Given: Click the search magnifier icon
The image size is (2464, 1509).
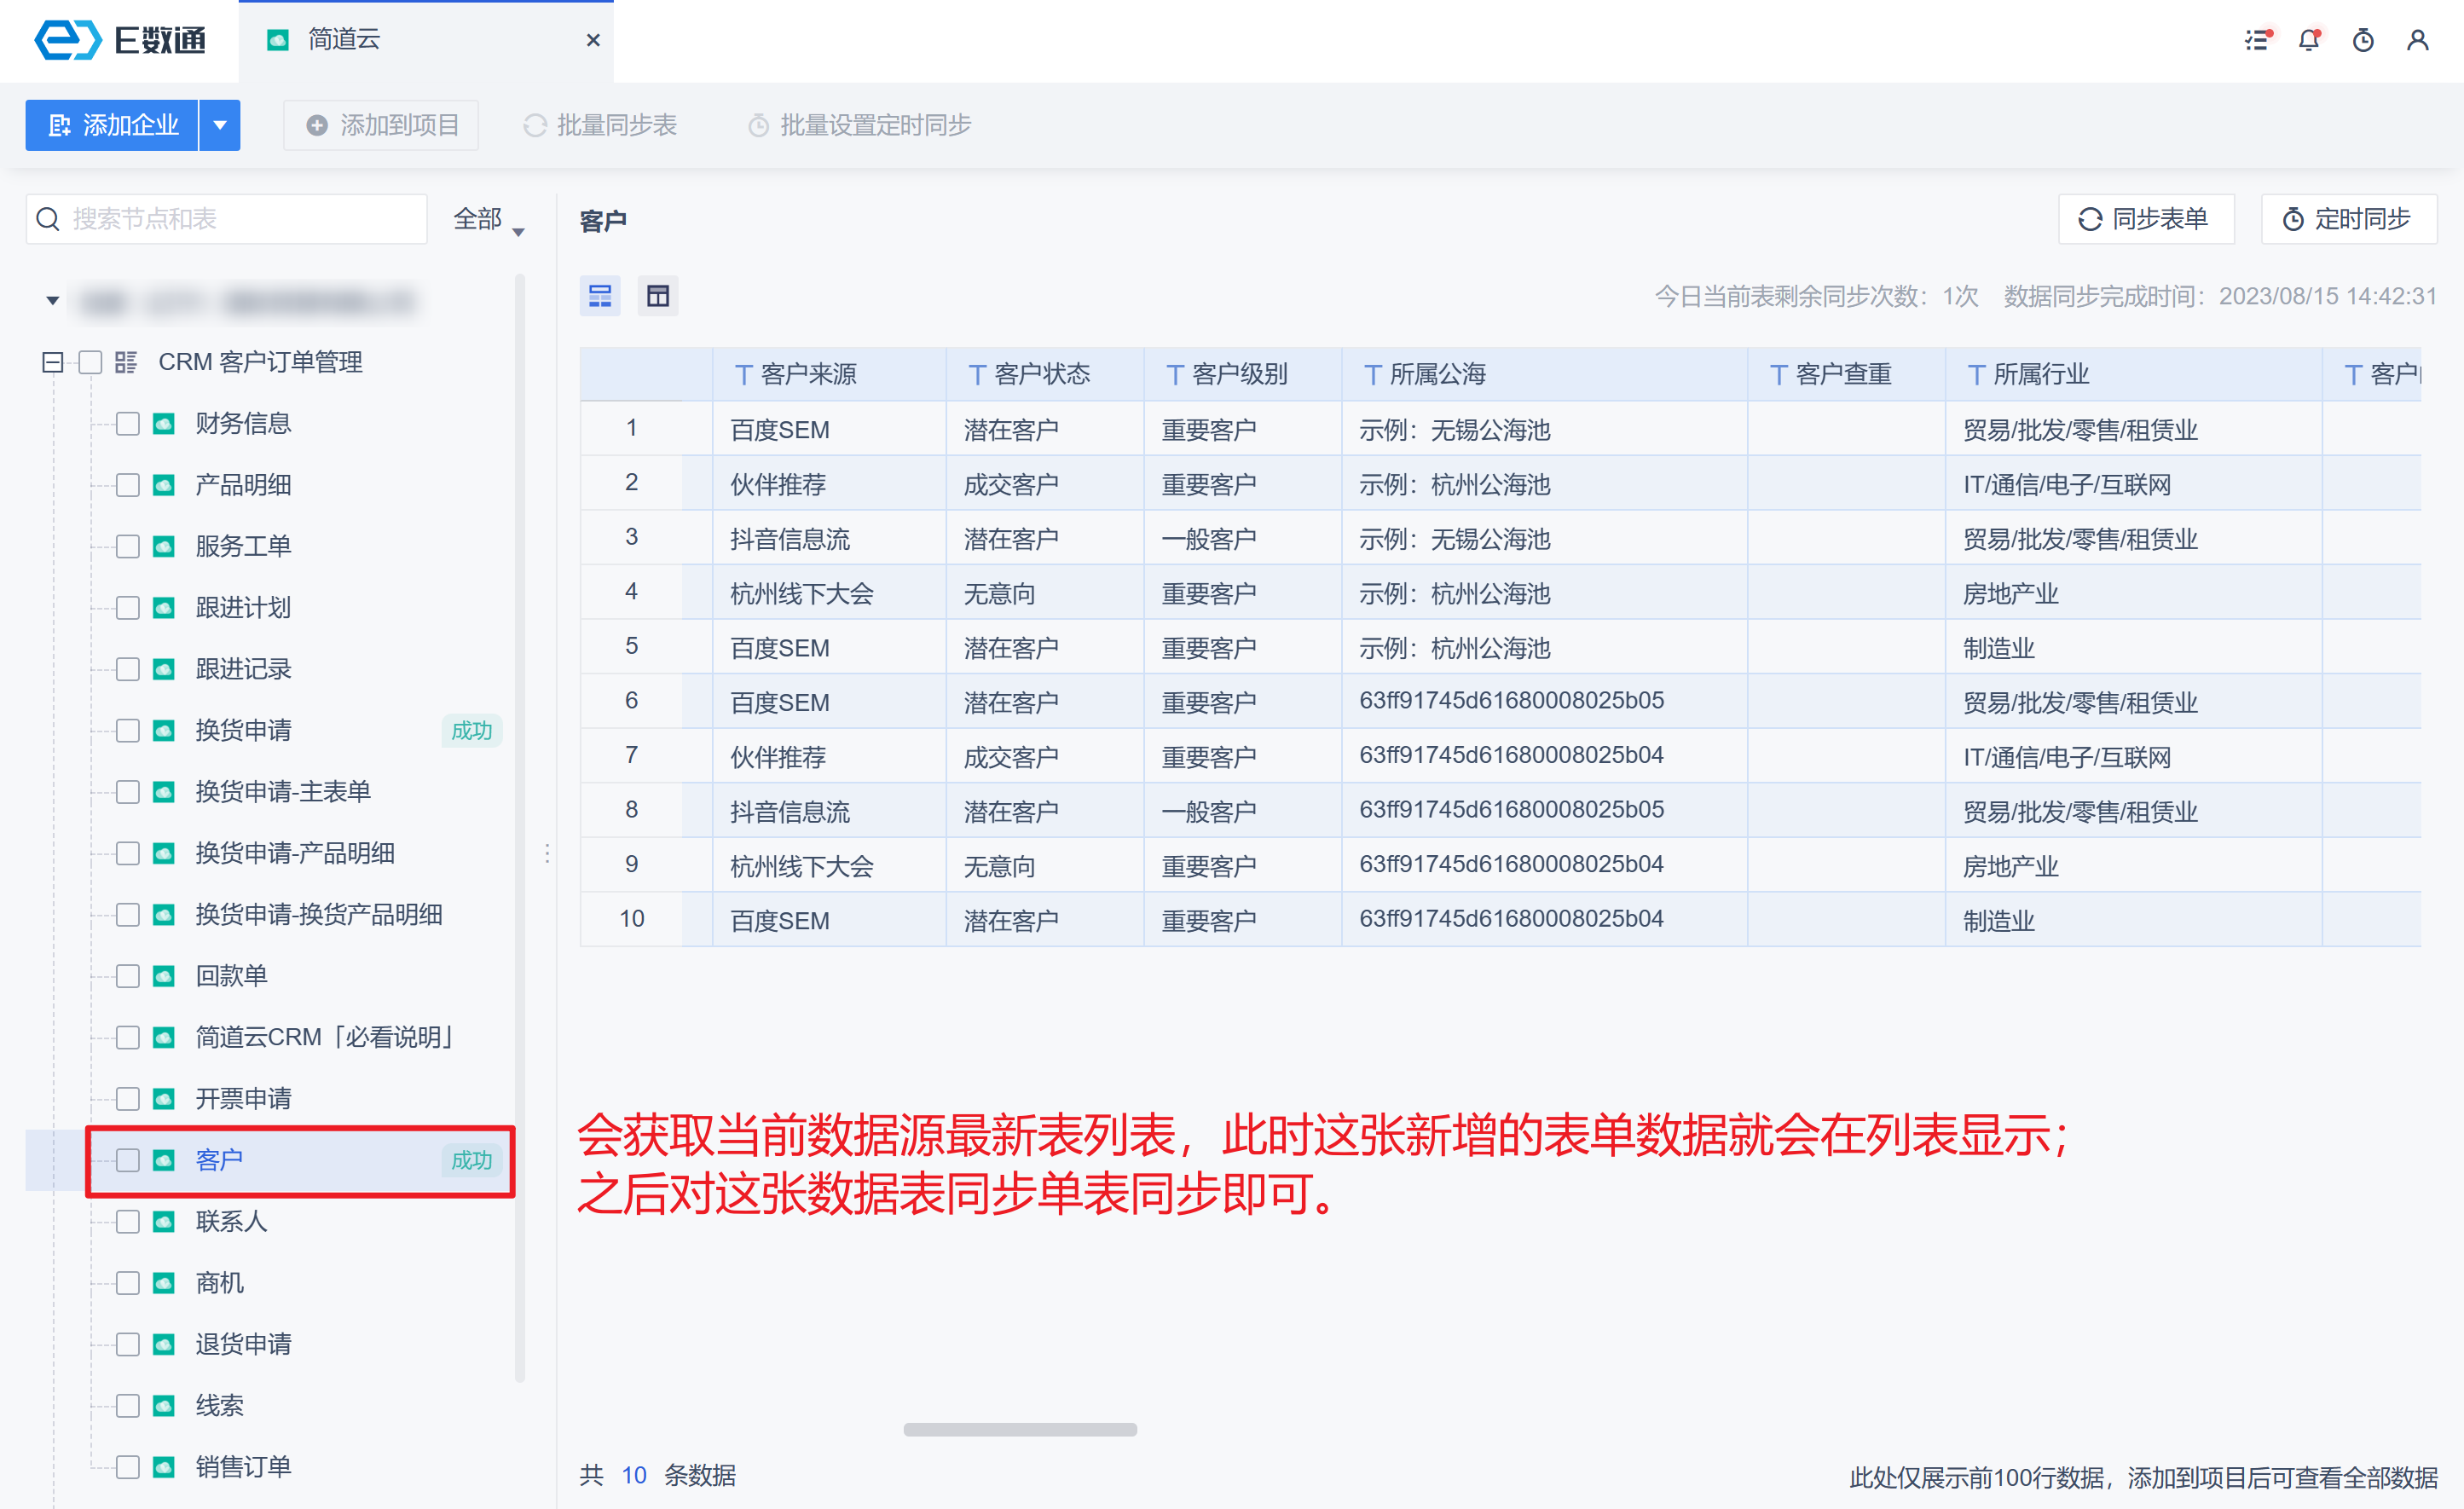Looking at the screenshot, I should tap(48, 219).
